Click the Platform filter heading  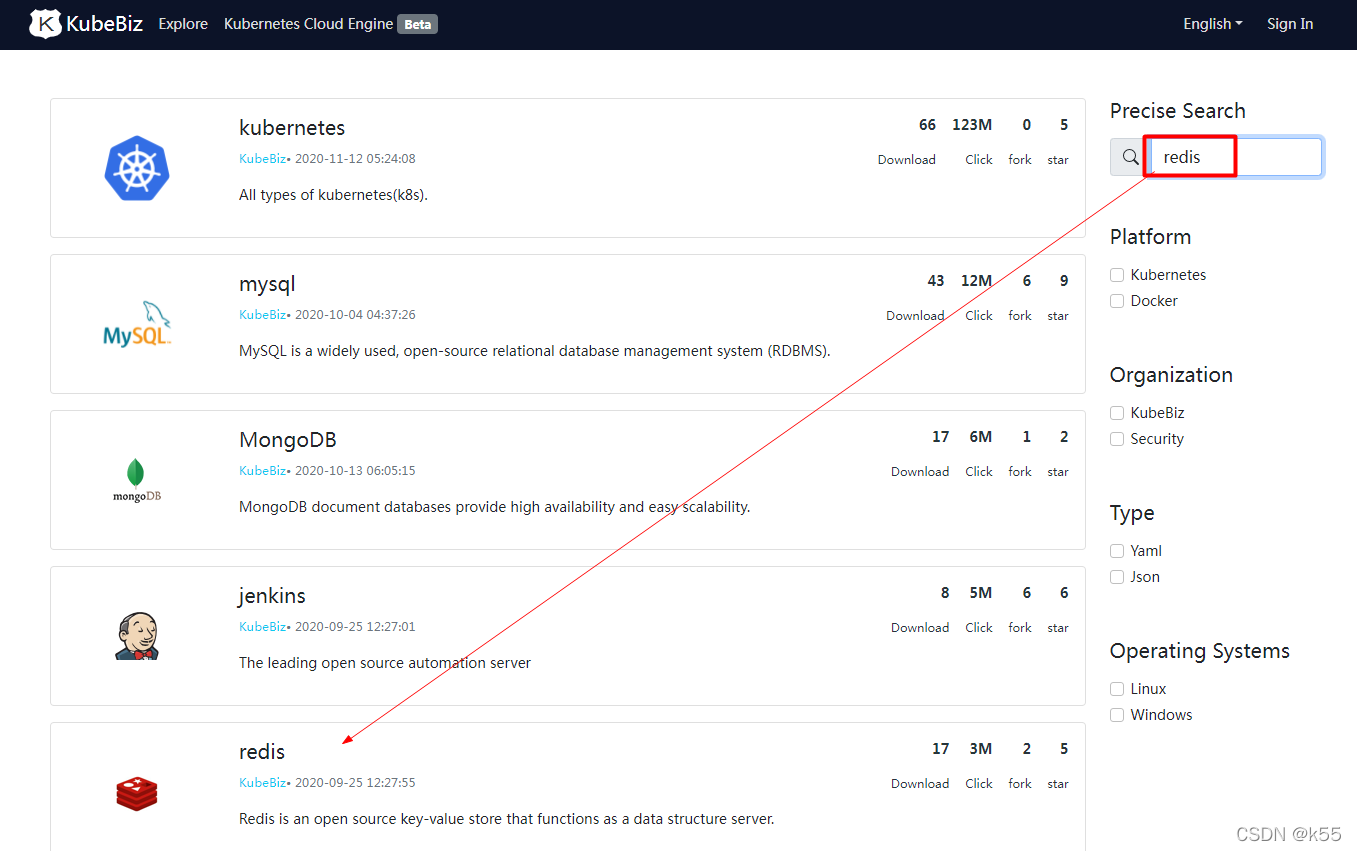pos(1150,237)
